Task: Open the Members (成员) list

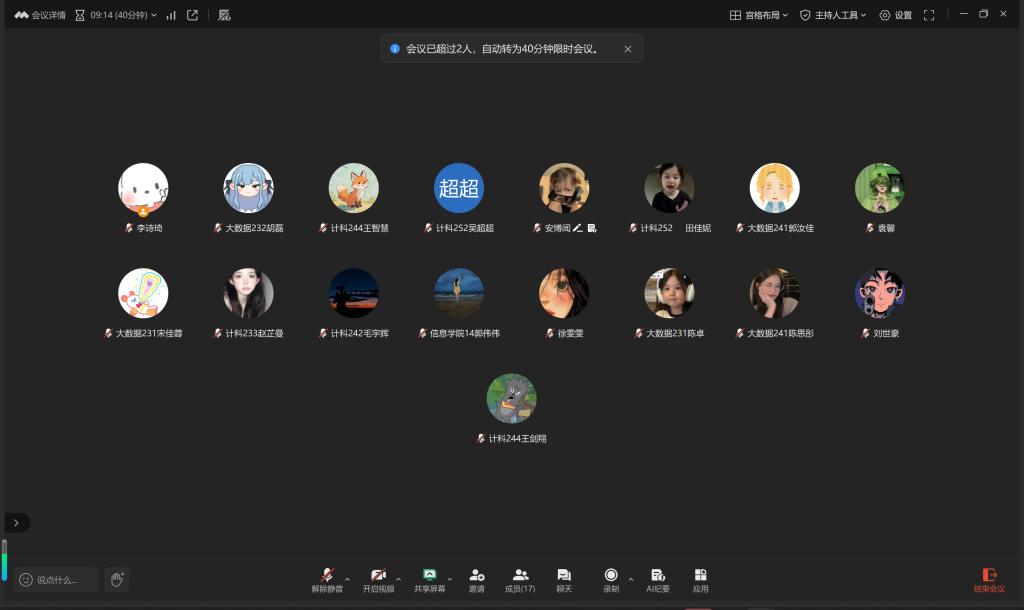Action: pos(520,579)
